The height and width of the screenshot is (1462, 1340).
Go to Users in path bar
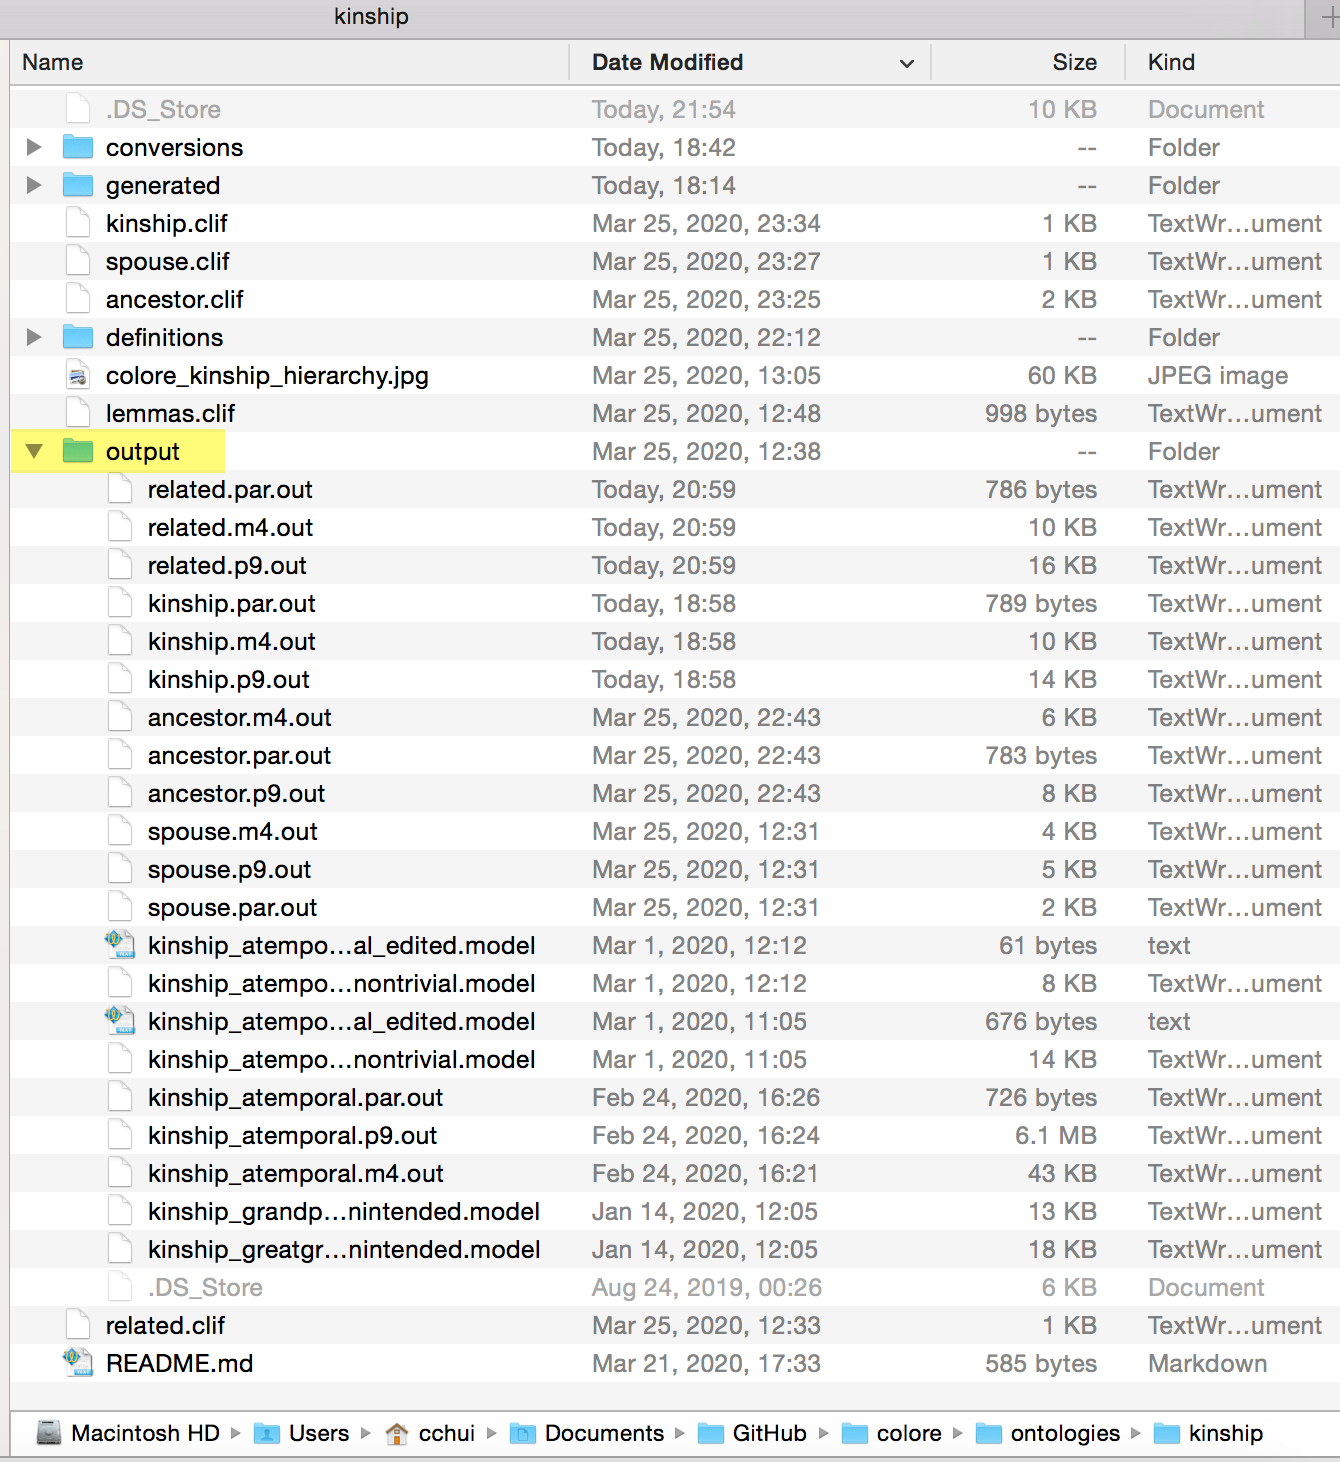click(x=319, y=1433)
